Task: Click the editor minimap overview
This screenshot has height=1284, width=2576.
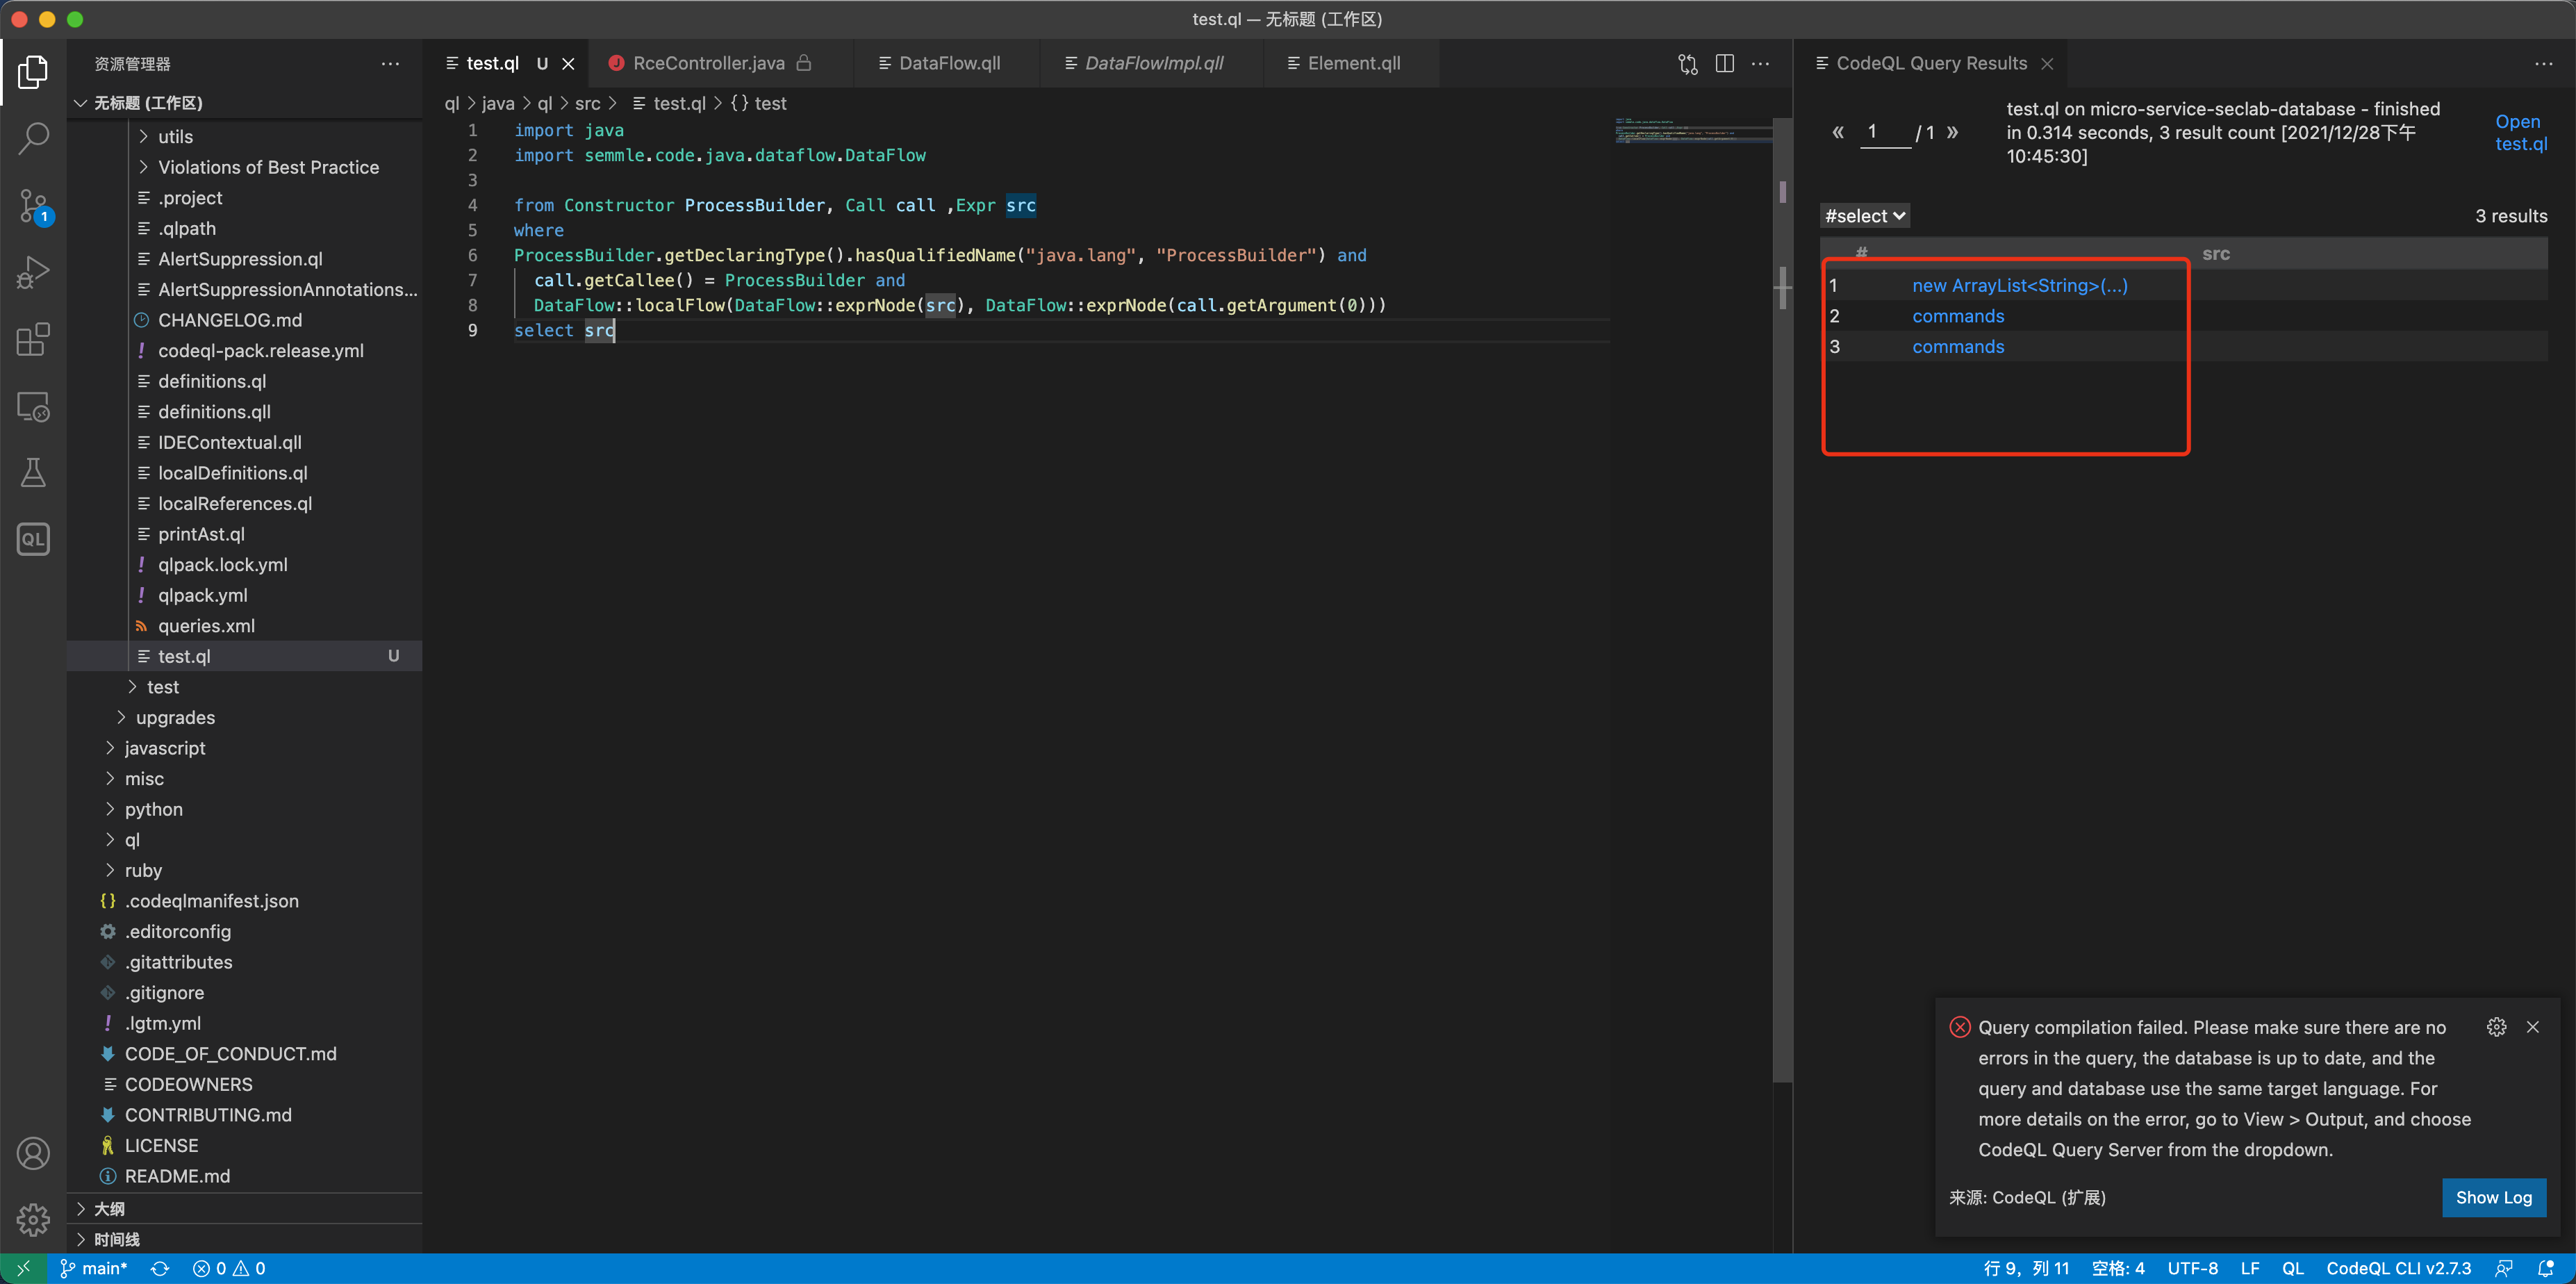Action: tap(1692, 132)
